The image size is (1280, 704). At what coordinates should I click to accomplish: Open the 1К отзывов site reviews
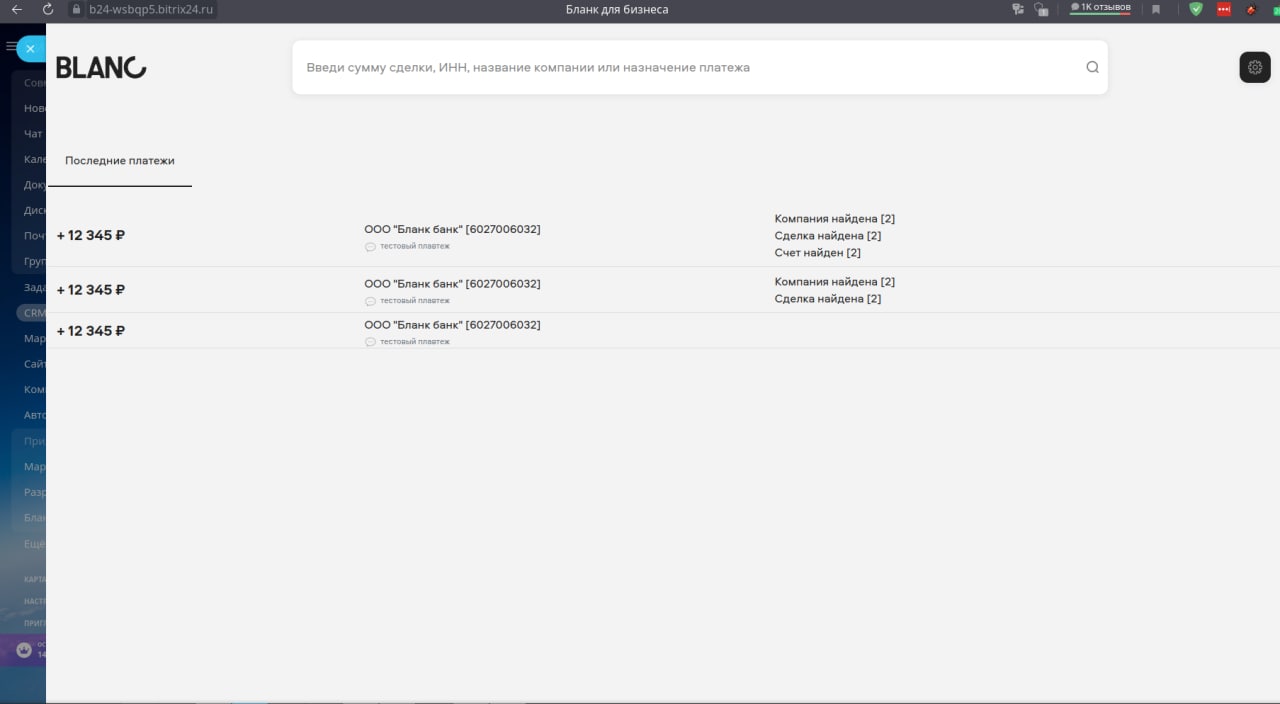pos(1100,8)
